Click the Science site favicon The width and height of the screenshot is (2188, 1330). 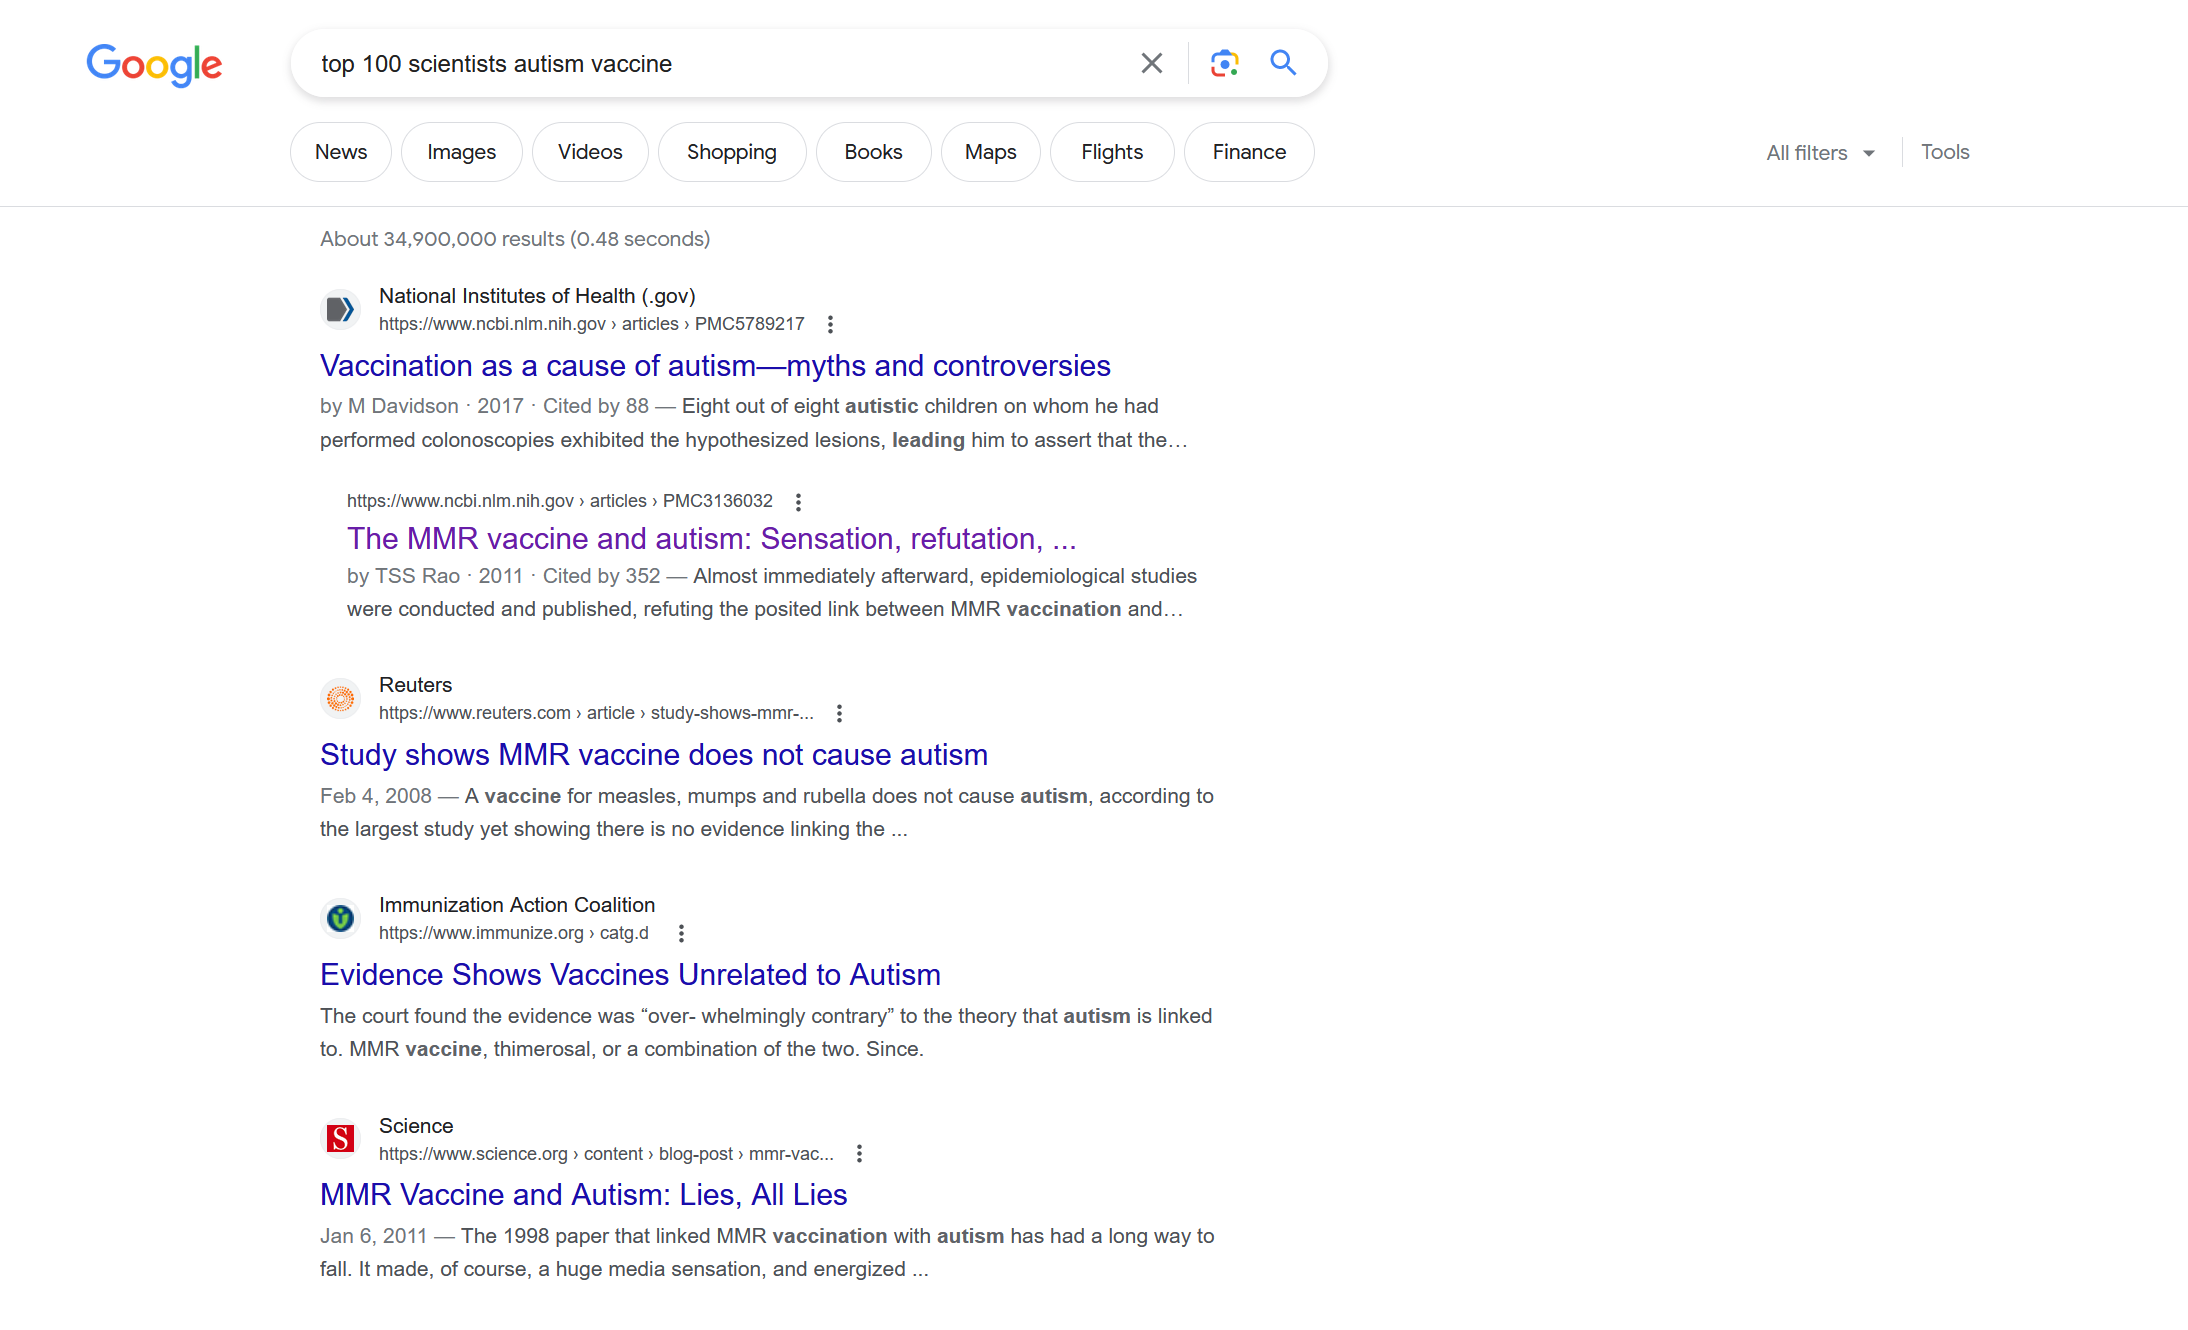[x=340, y=1139]
